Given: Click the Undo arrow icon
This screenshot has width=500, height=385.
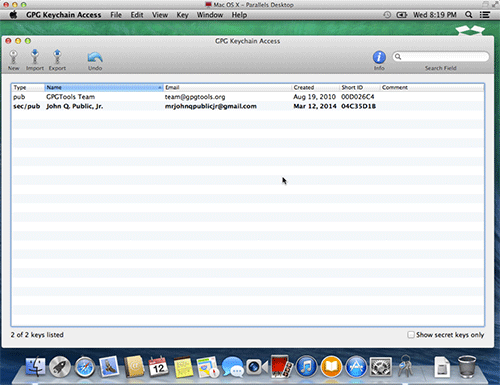Looking at the screenshot, I should pos(95,57).
